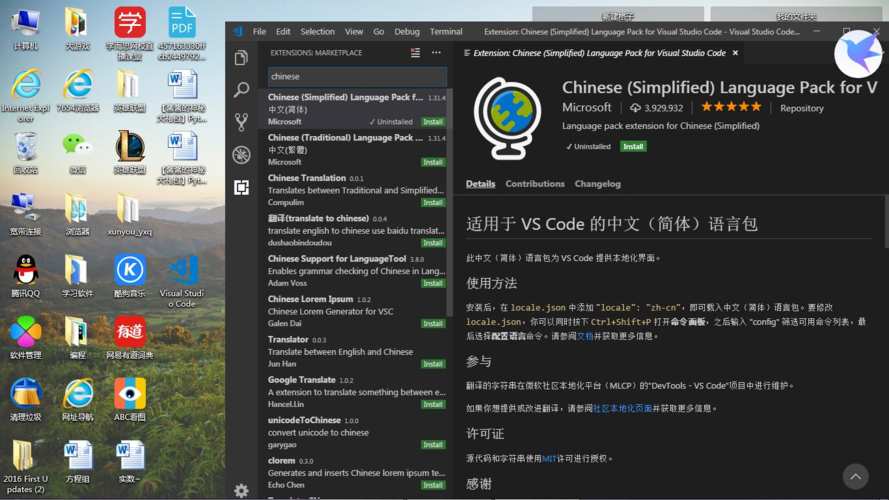Open the Source Control view
The width and height of the screenshot is (889, 500).
pos(242,122)
